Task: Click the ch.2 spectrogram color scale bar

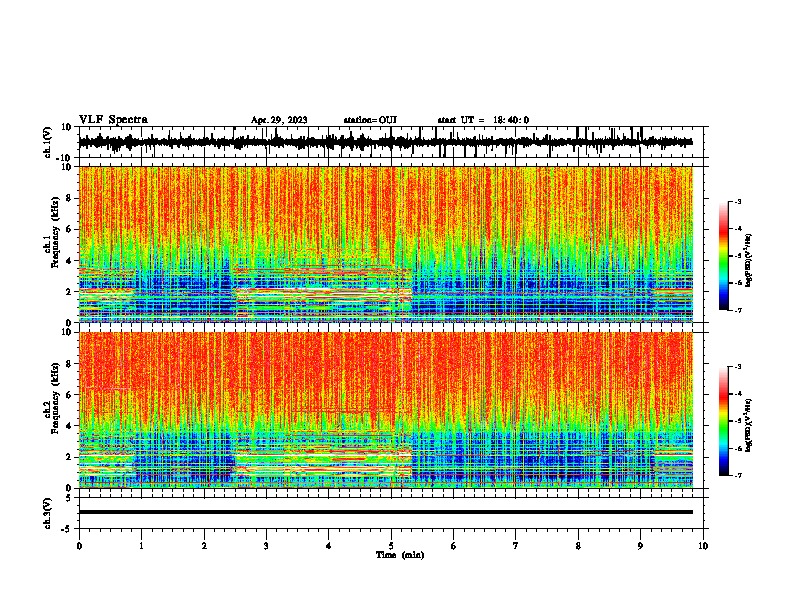Action: pos(724,421)
